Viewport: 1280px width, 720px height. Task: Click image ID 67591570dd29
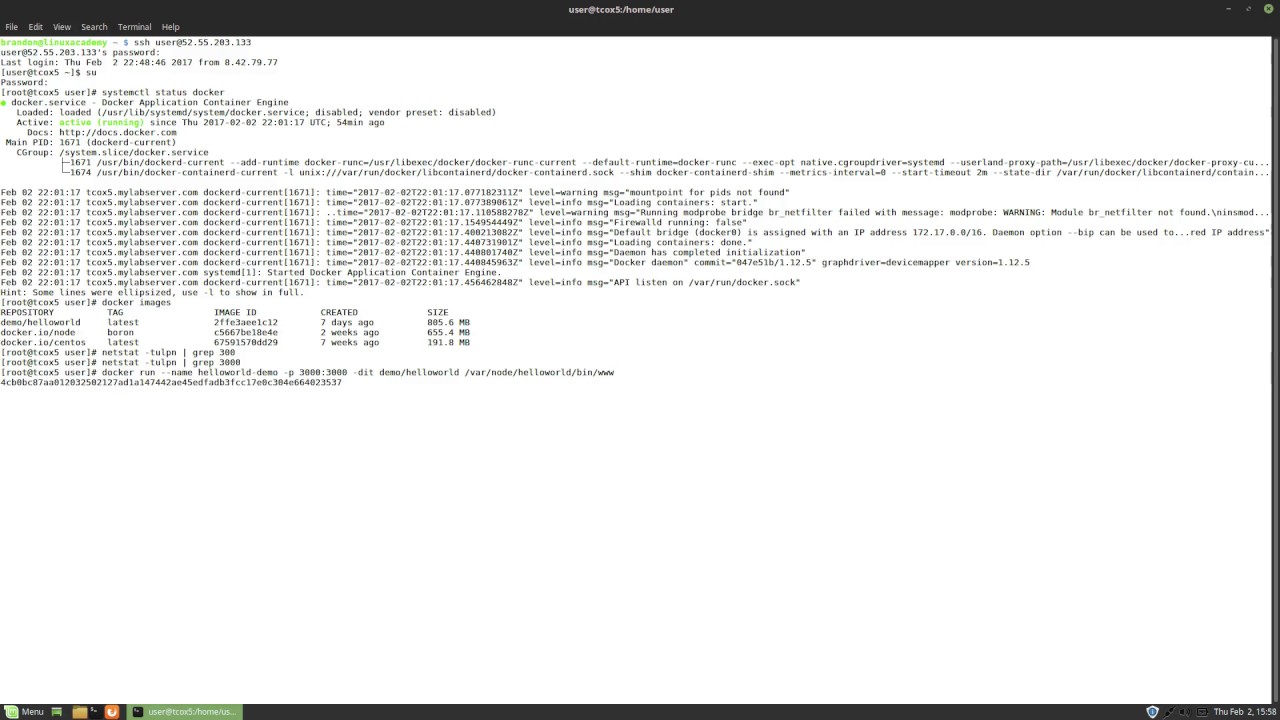click(x=246, y=342)
